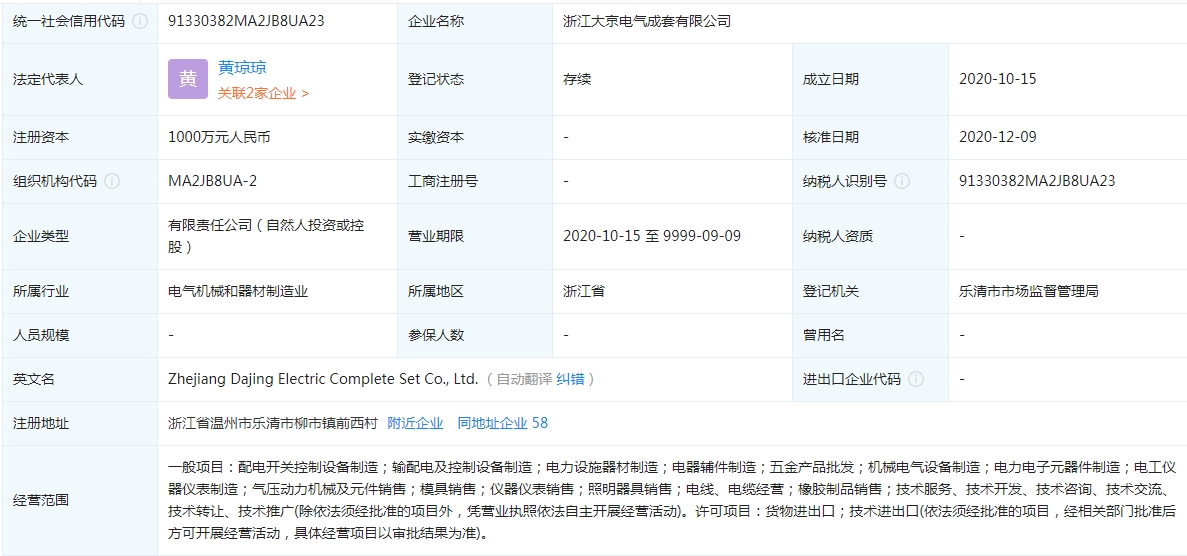Expand the 关联2家企业 related companies list
This screenshot has width=1187, height=556.
263,93
